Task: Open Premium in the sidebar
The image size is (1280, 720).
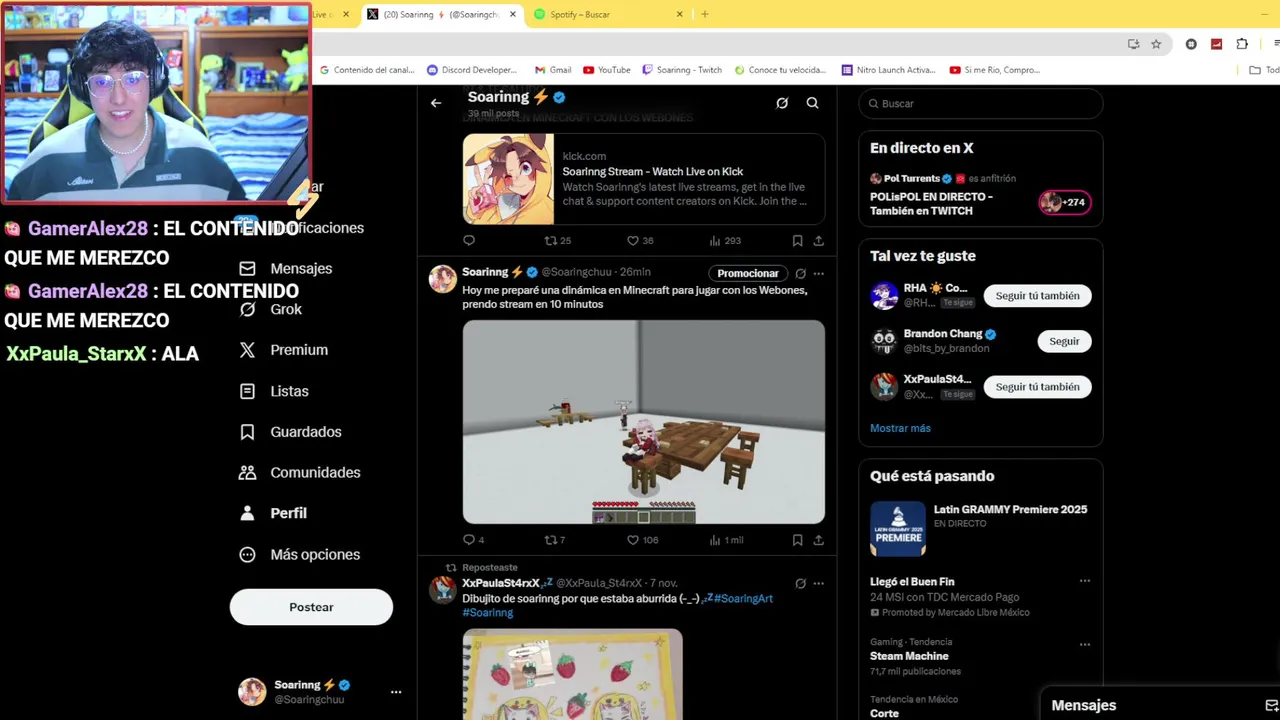Action: pos(285,350)
